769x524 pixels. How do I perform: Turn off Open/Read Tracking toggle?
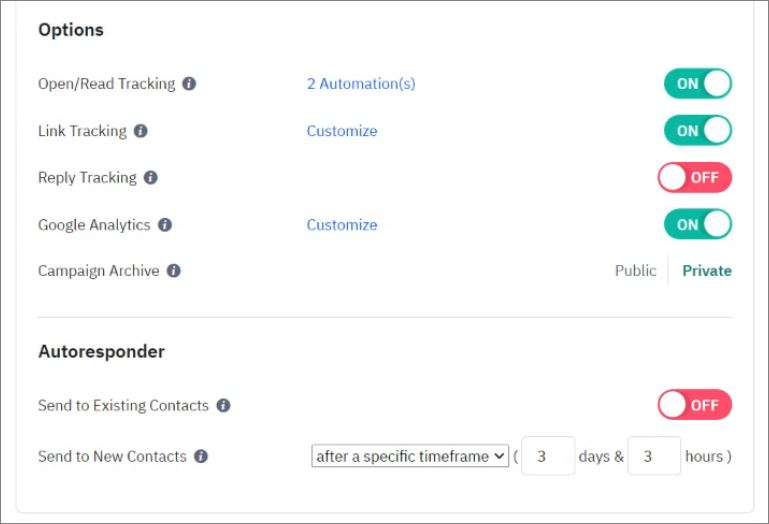point(698,84)
